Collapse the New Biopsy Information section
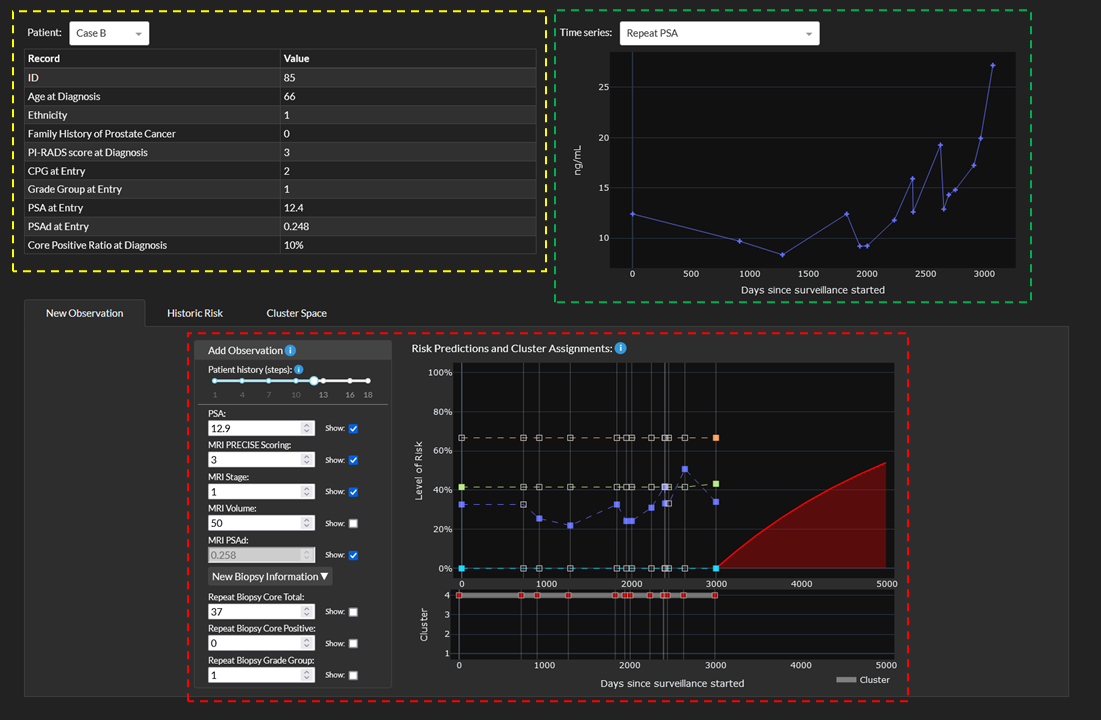 click(268, 576)
